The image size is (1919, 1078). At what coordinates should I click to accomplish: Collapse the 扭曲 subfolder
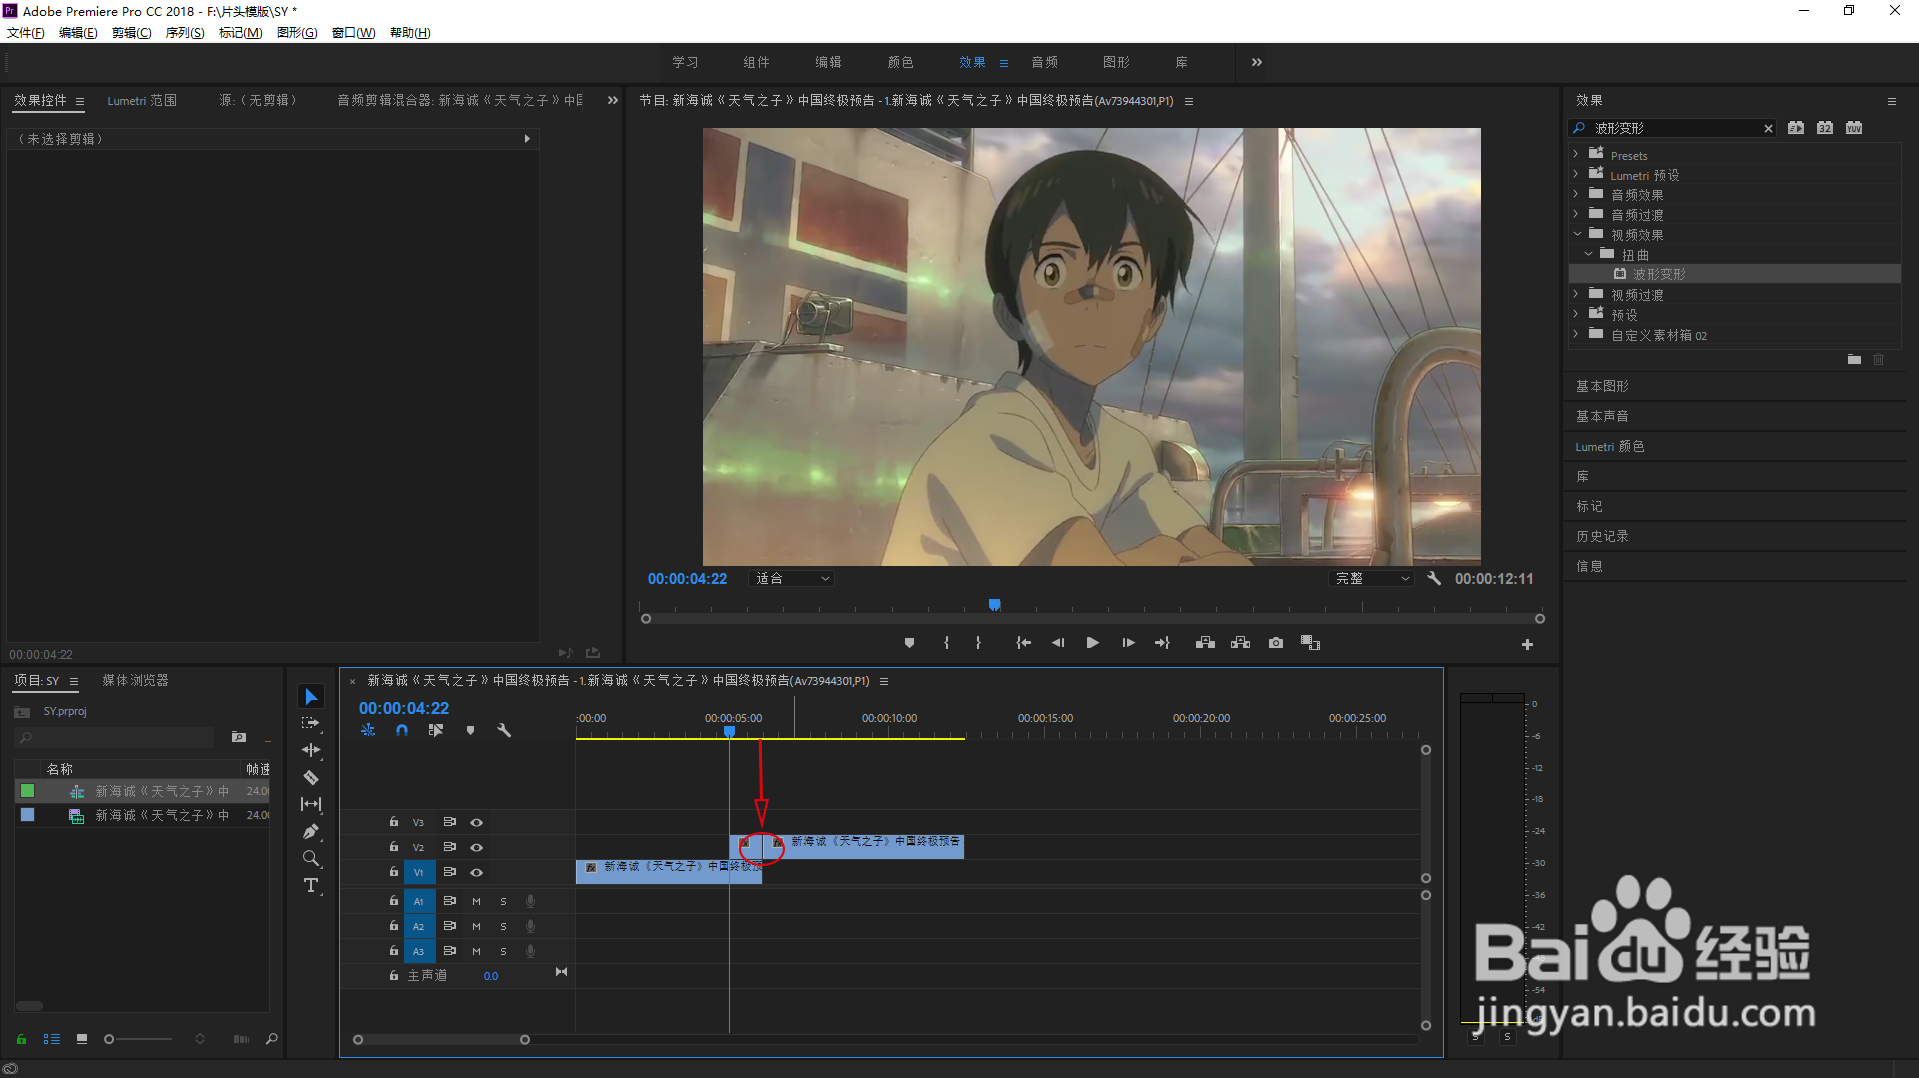(1588, 254)
